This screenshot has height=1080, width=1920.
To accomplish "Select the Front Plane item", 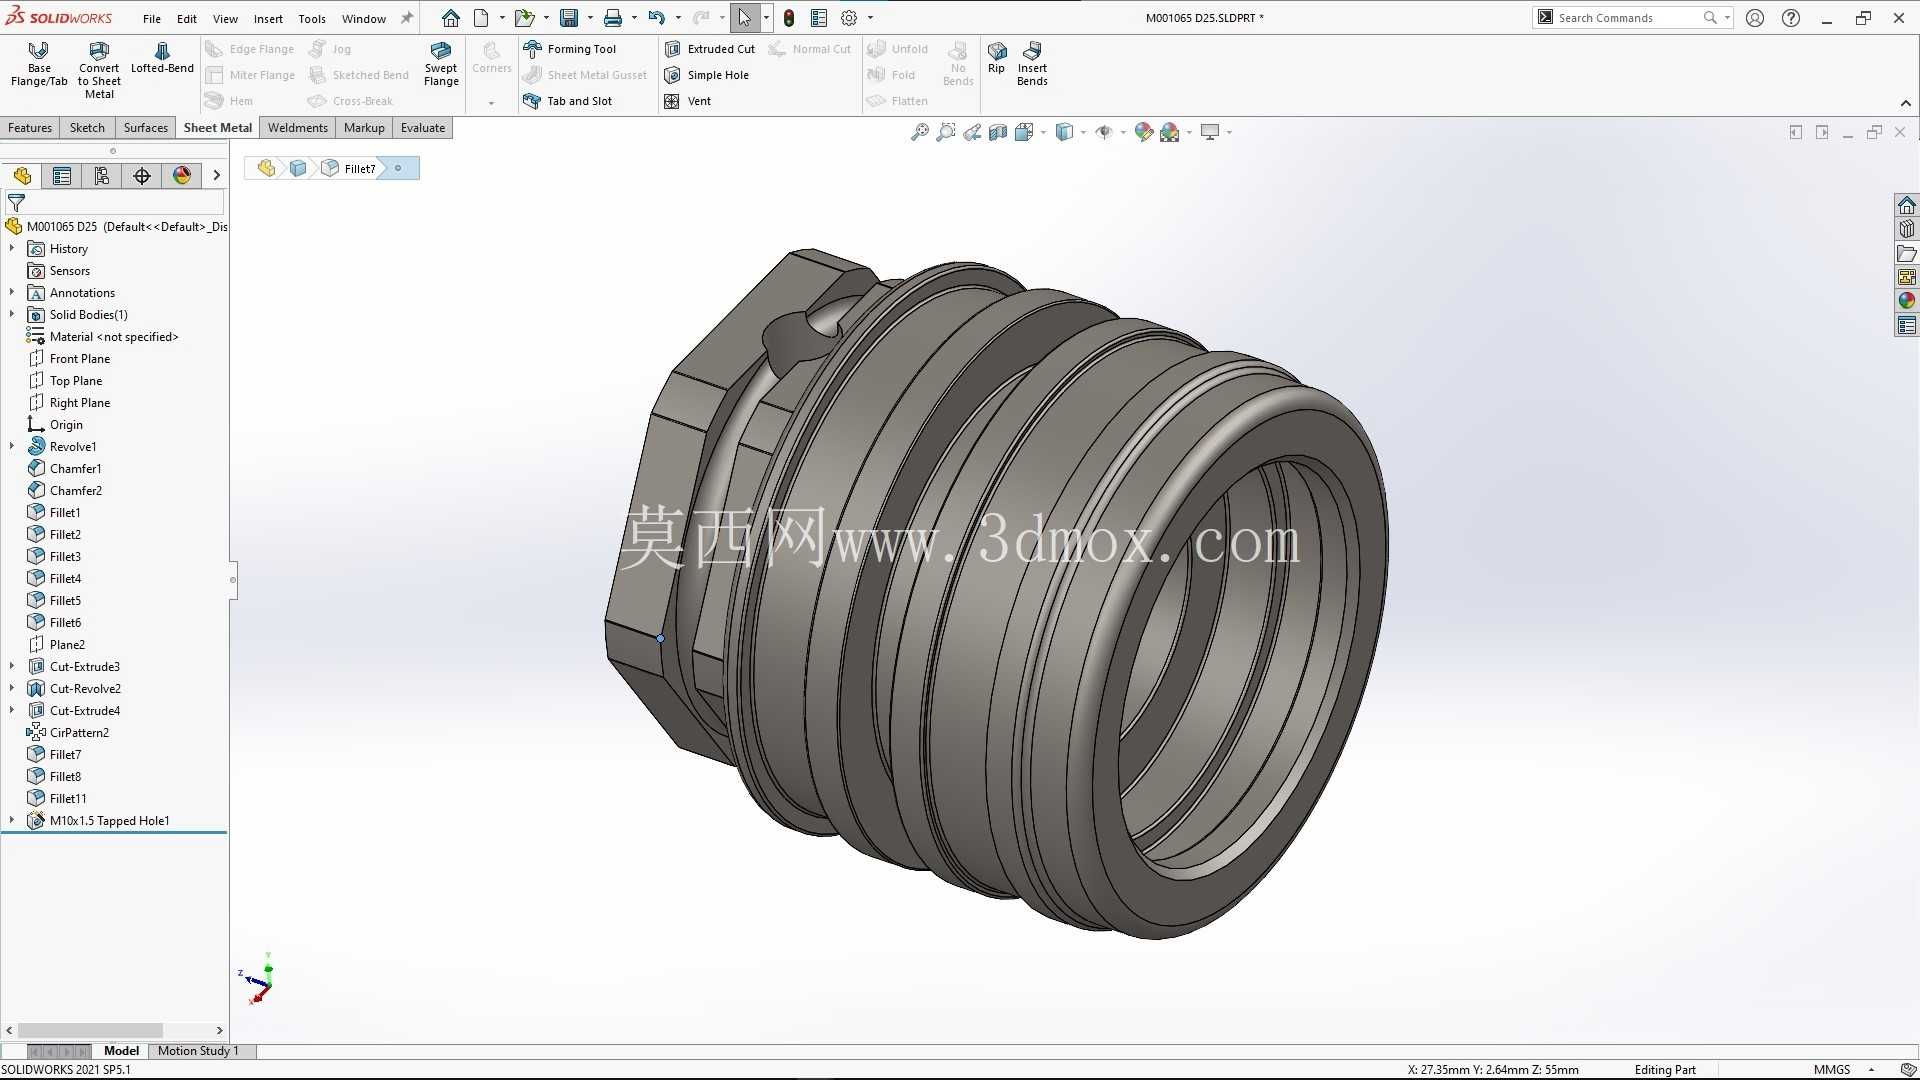I will click(80, 358).
